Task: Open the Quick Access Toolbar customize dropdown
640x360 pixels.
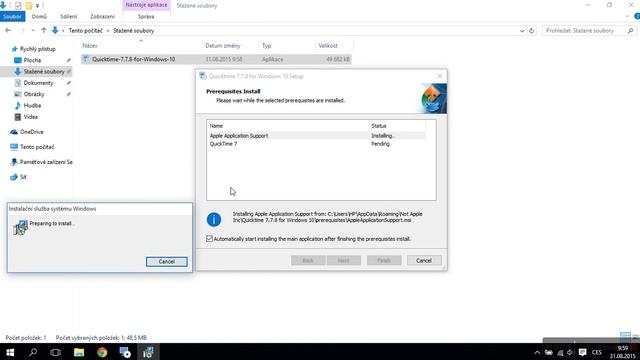Action: [37, 6]
